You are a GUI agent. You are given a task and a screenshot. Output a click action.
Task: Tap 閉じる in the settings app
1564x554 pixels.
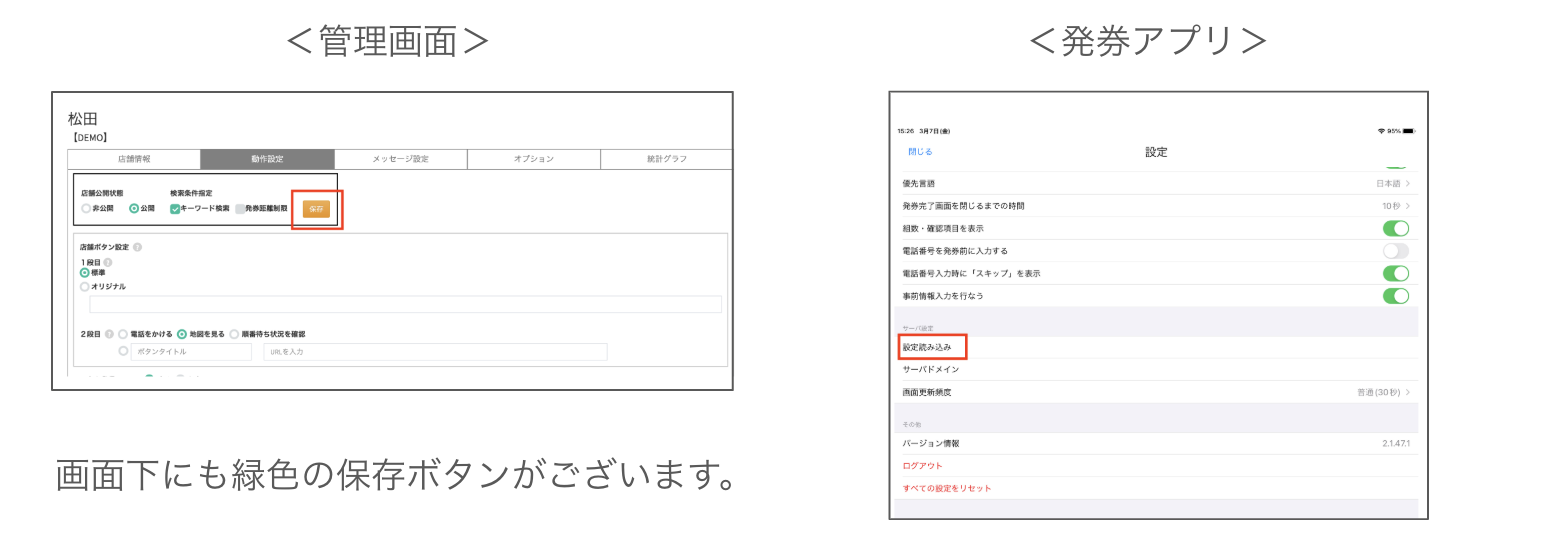pos(920,152)
